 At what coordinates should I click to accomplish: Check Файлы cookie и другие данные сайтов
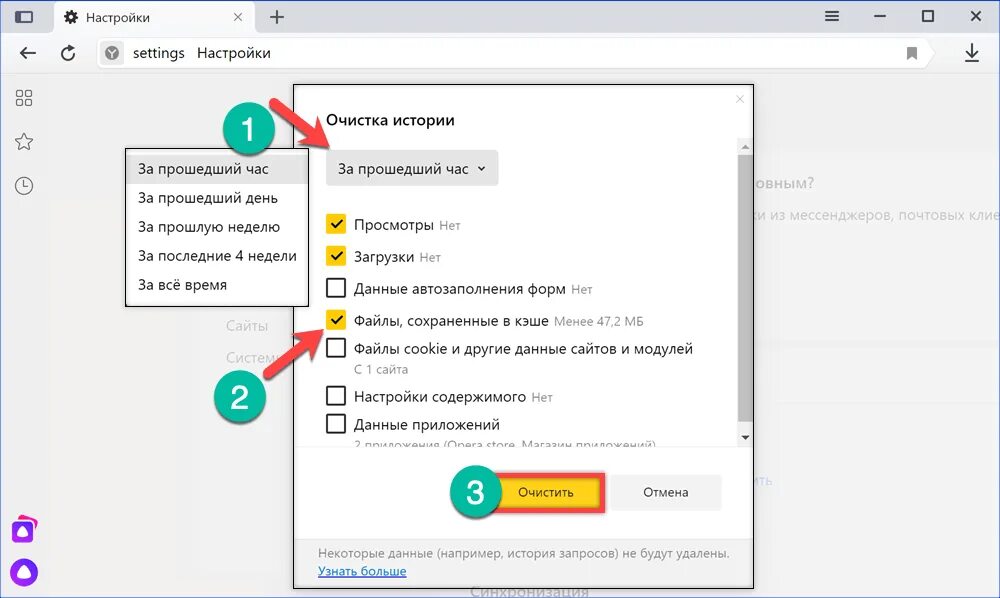click(x=336, y=348)
